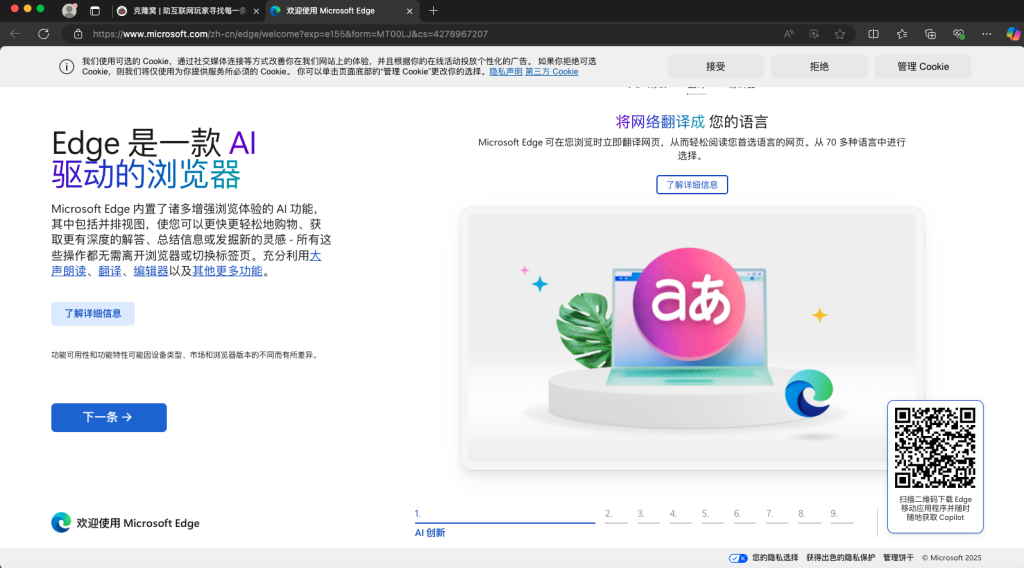Open the 翻译 link
Image resolution: width=1024 pixels, height=568 pixels.
click(x=110, y=271)
